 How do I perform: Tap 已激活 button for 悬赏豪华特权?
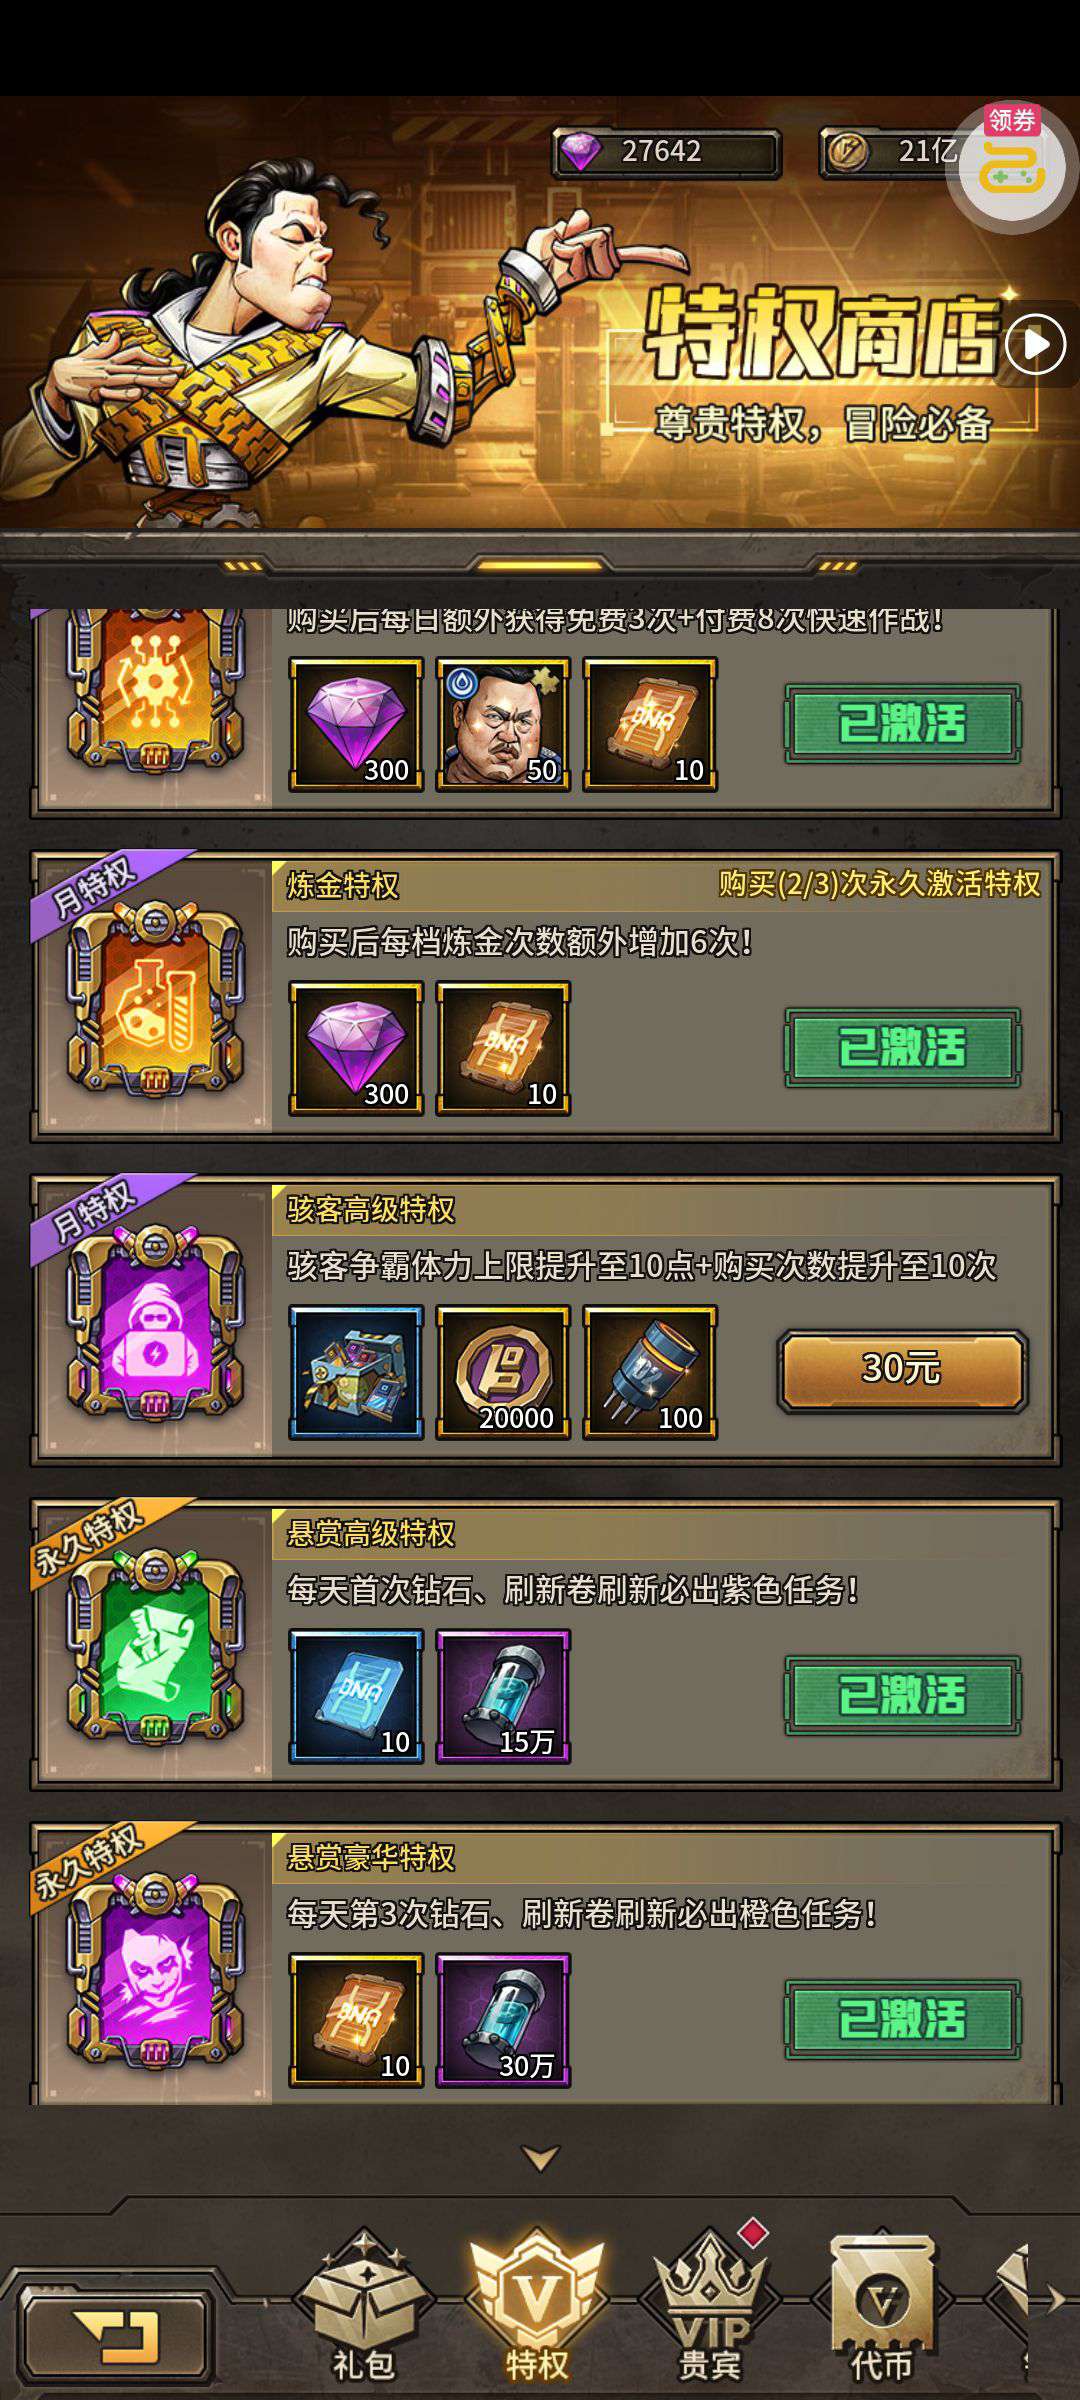[x=902, y=2019]
